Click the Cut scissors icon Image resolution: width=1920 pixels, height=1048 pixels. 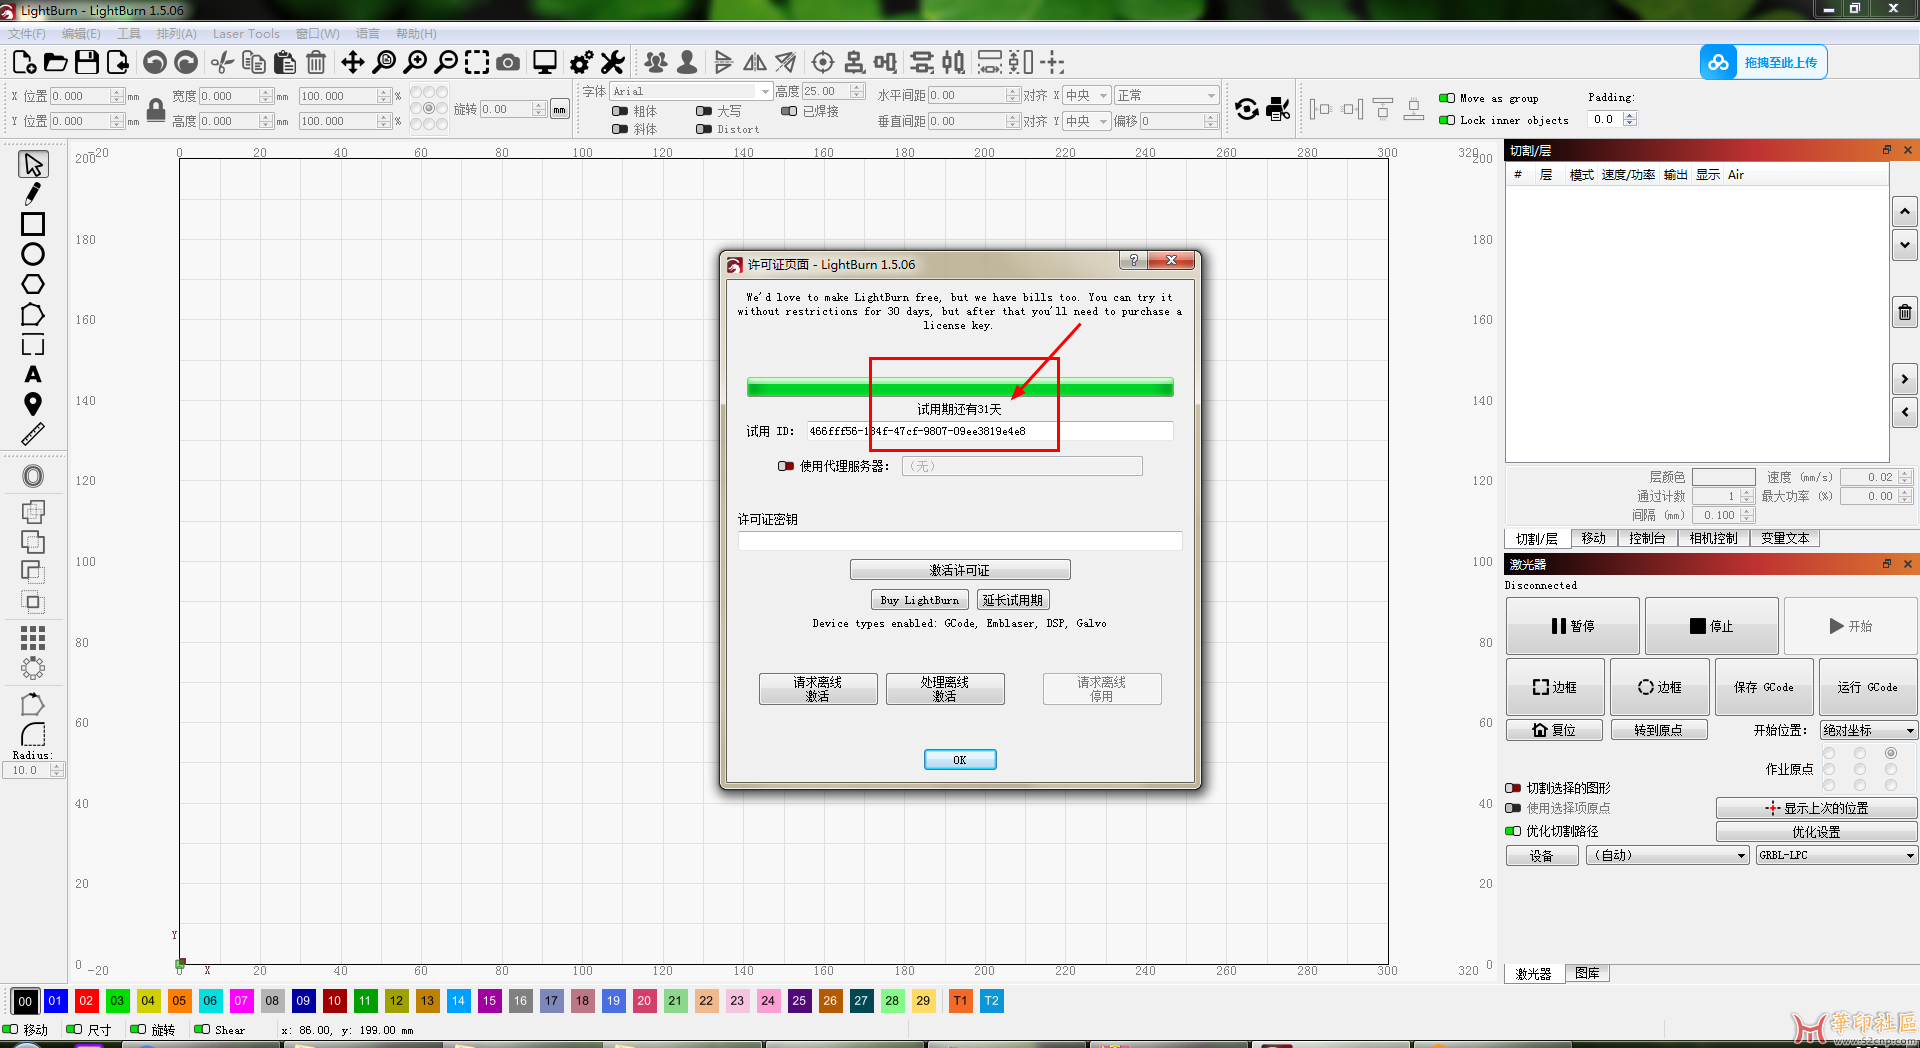[223, 62]
